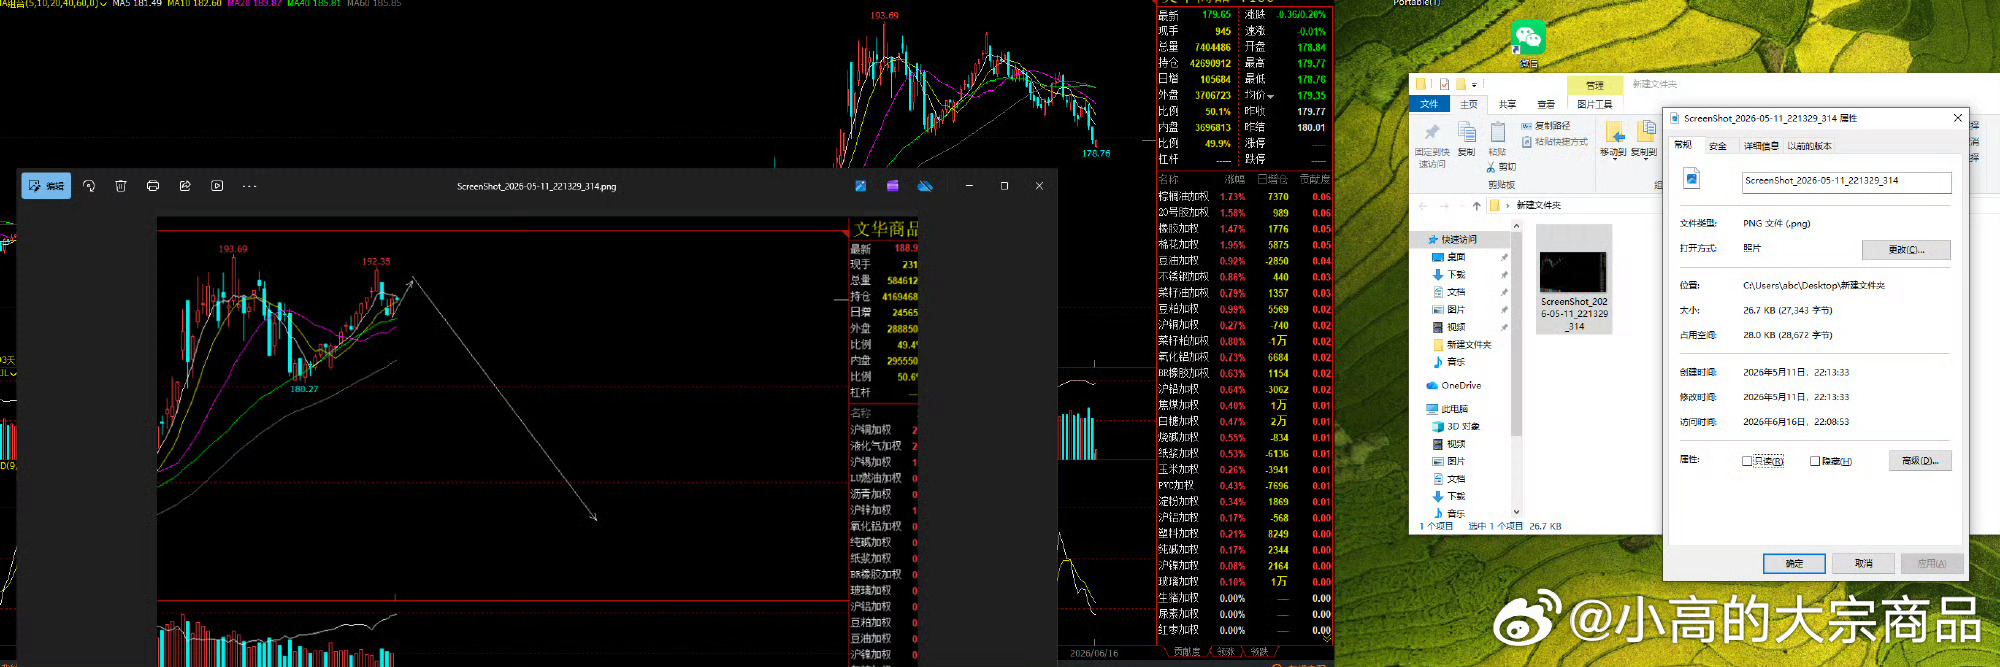Open the quick access toolbar customize arrow
The image size is (2000, 667).
point(1474,85)
